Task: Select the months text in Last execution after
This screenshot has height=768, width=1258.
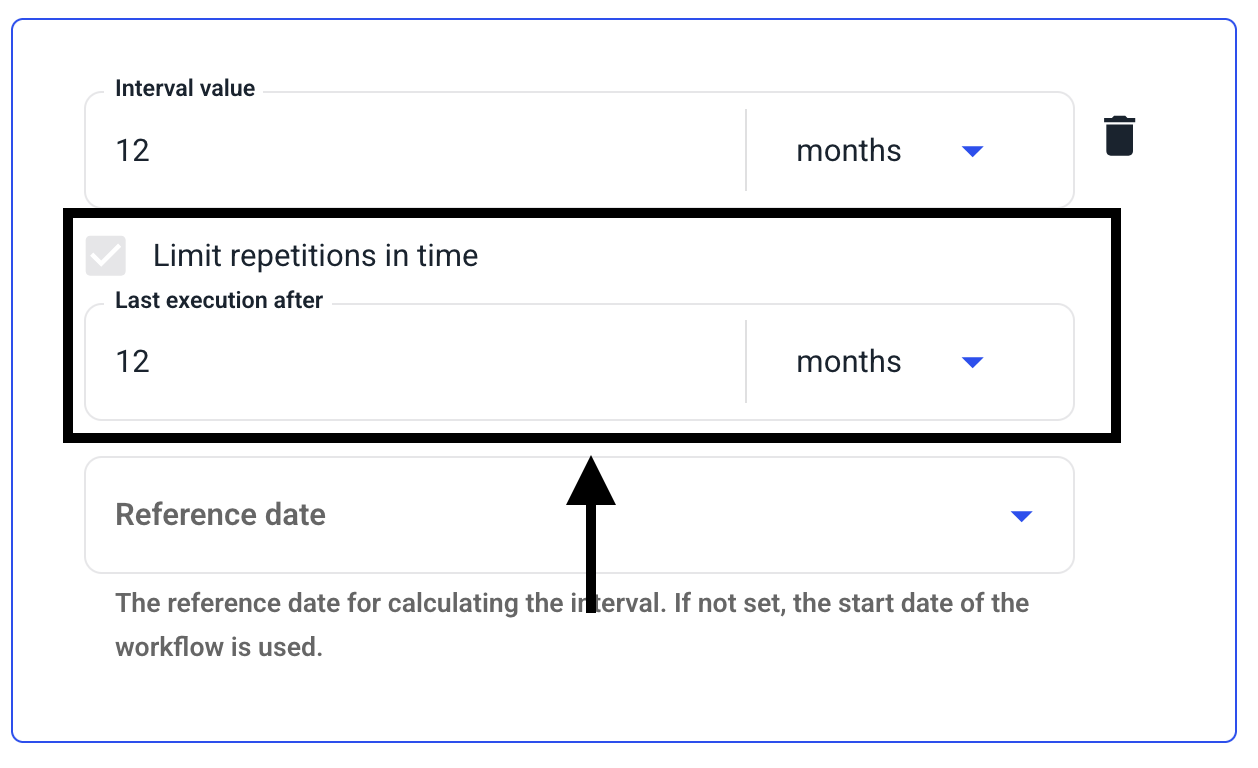Action: coord(849,362)
